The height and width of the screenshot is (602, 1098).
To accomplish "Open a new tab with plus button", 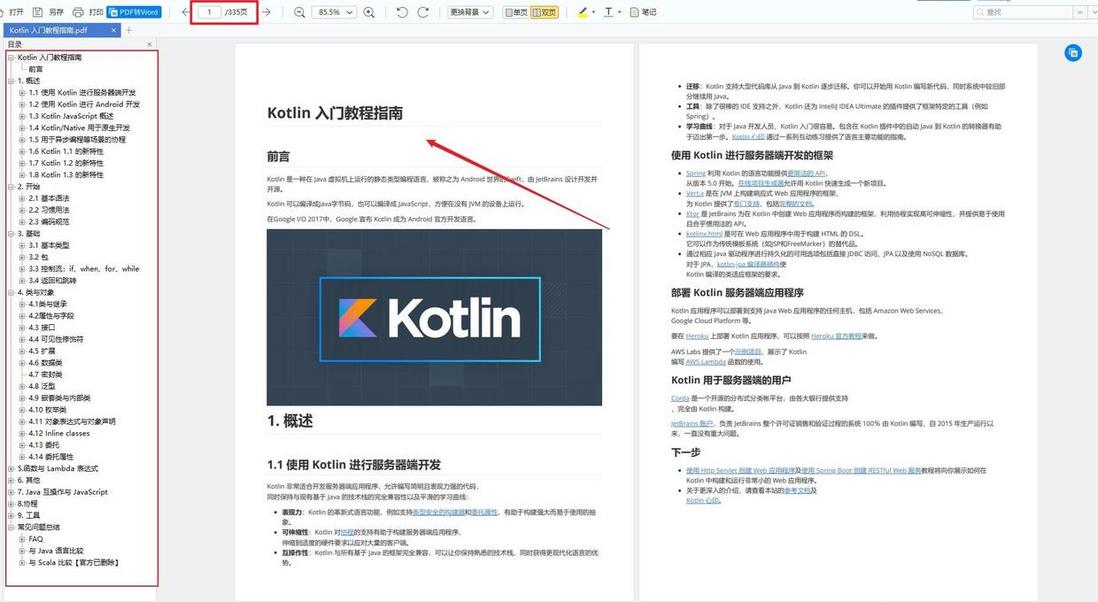I will pos(129,30).
